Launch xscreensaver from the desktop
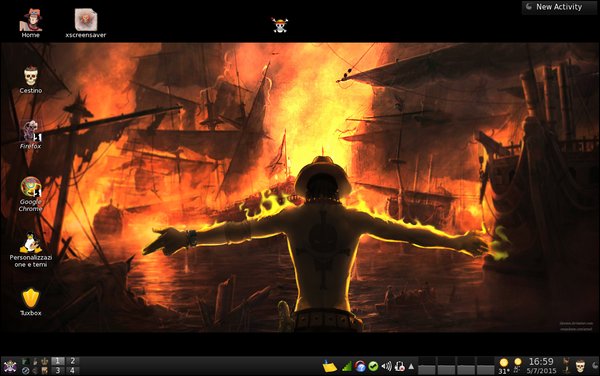Viewport: 600px width, 376px height. point(86,23)
